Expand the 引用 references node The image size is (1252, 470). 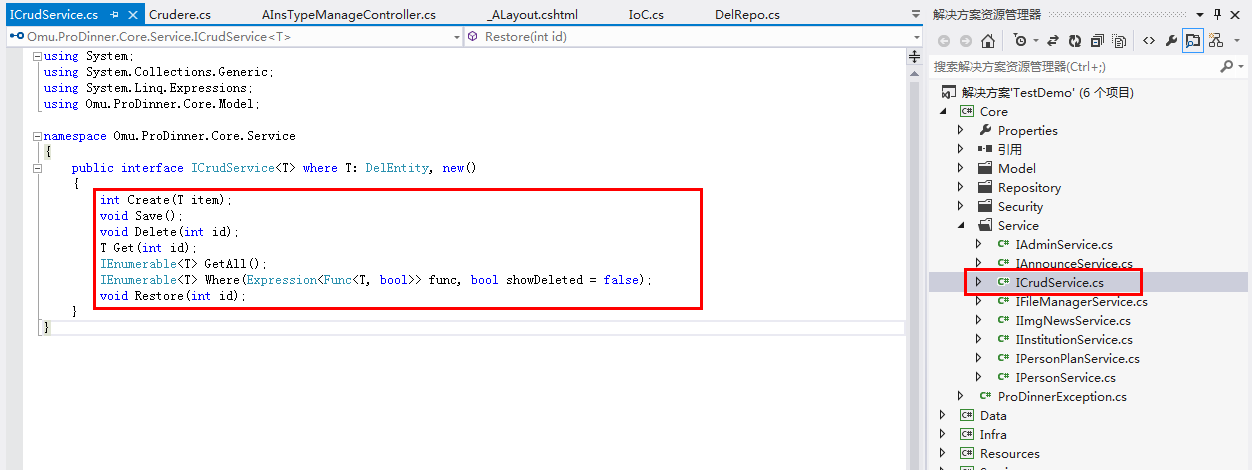click(x=961, y=149)
